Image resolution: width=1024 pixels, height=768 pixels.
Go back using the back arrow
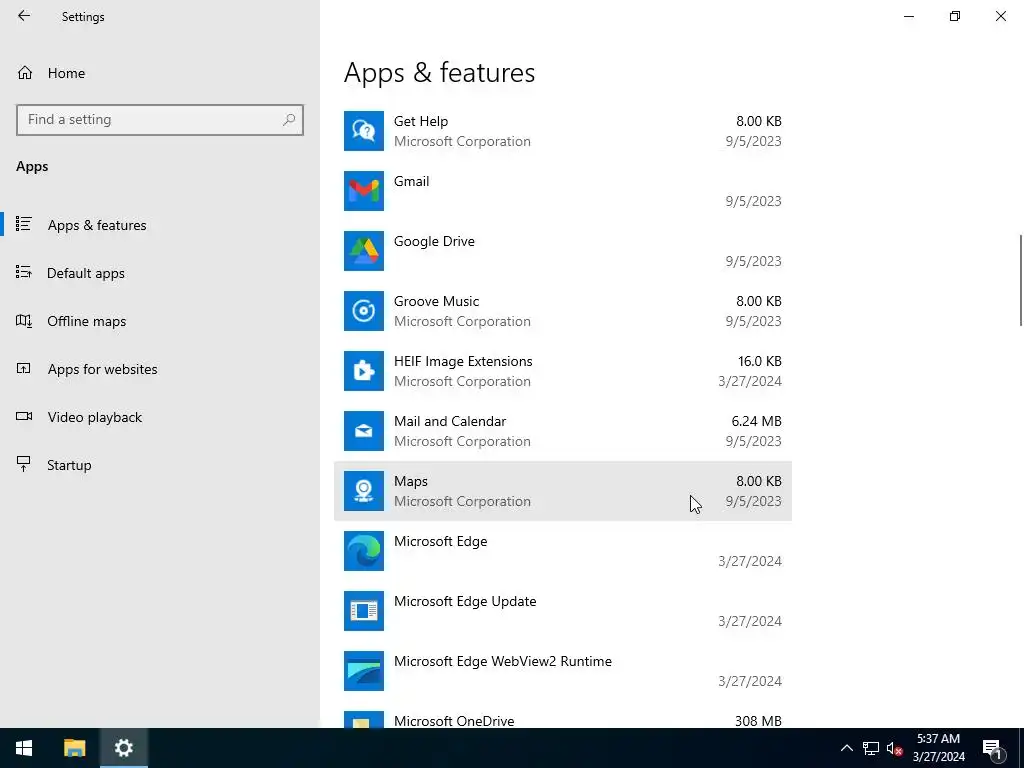(24, 16)
